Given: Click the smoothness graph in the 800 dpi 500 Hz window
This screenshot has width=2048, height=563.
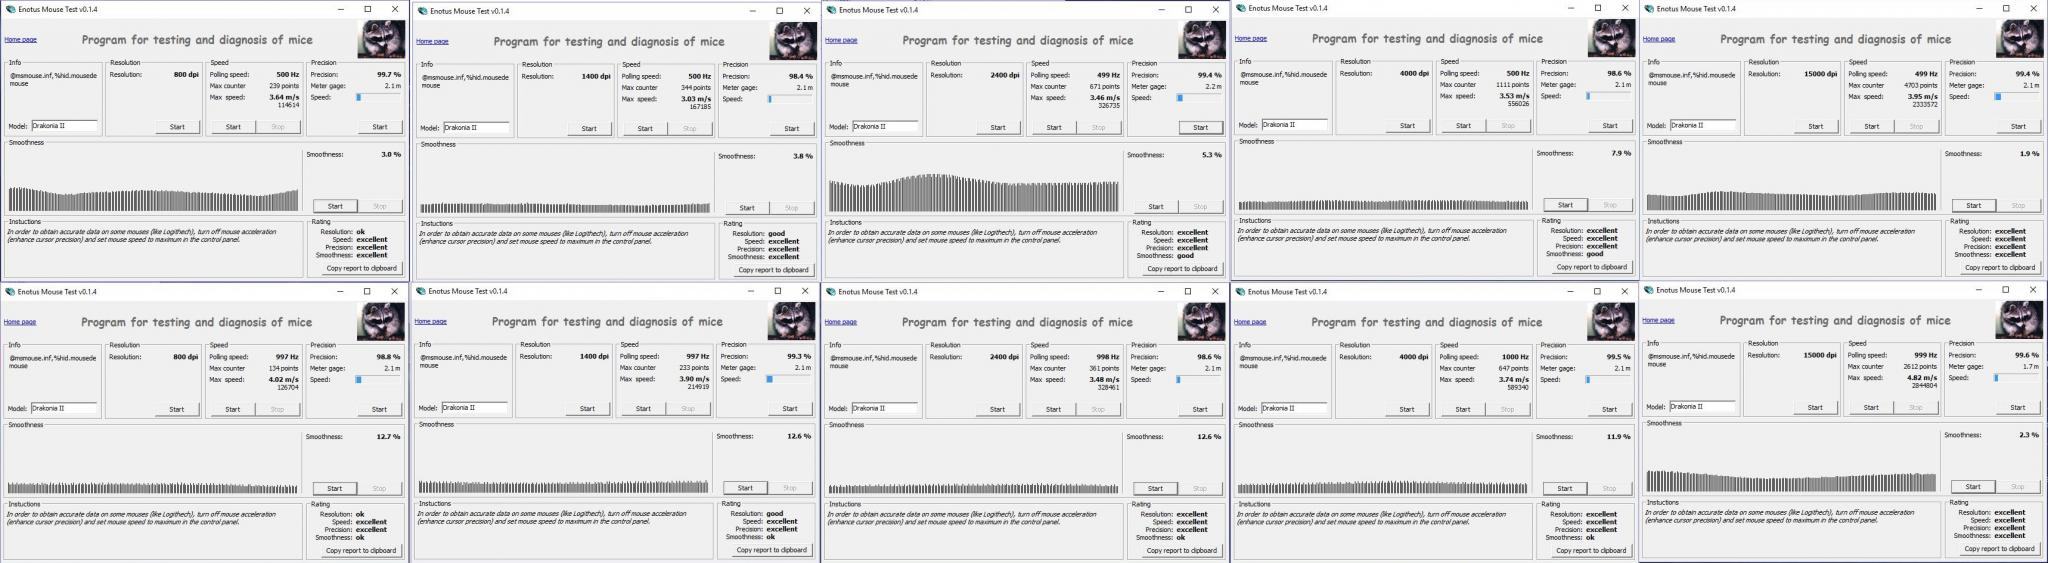Looking at the screenshot, I should 153,180.
